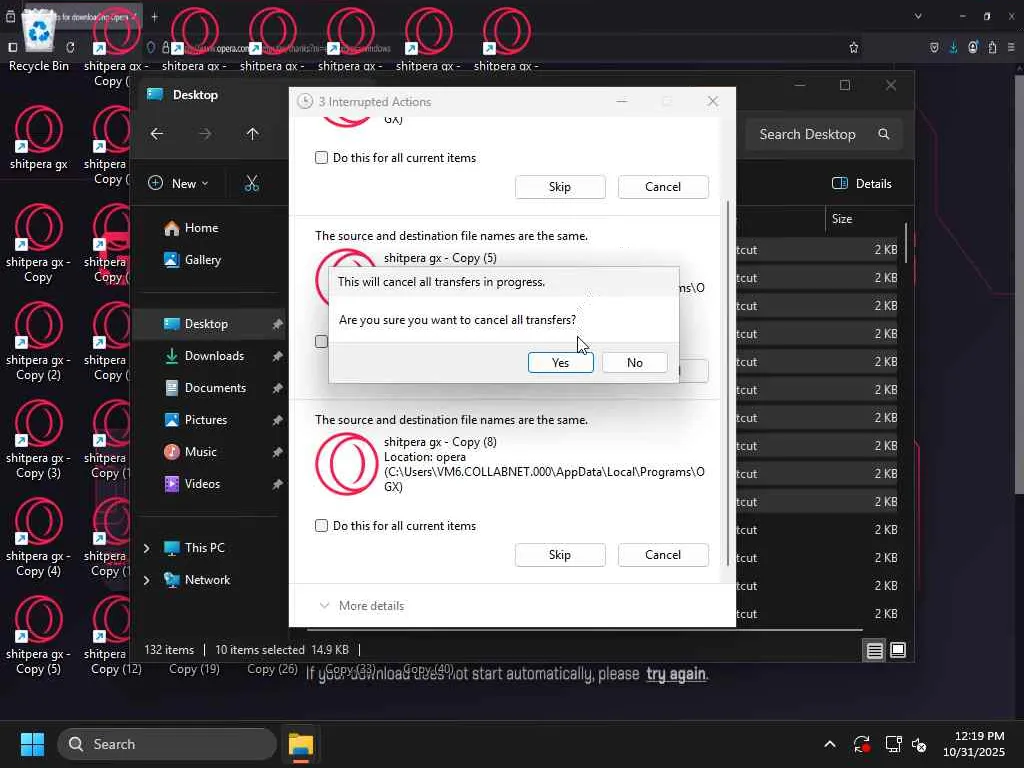Click the Cut scissors icon in Explorer toolbar
Screen dimensions: 1024x768
[x=251, y=184]
